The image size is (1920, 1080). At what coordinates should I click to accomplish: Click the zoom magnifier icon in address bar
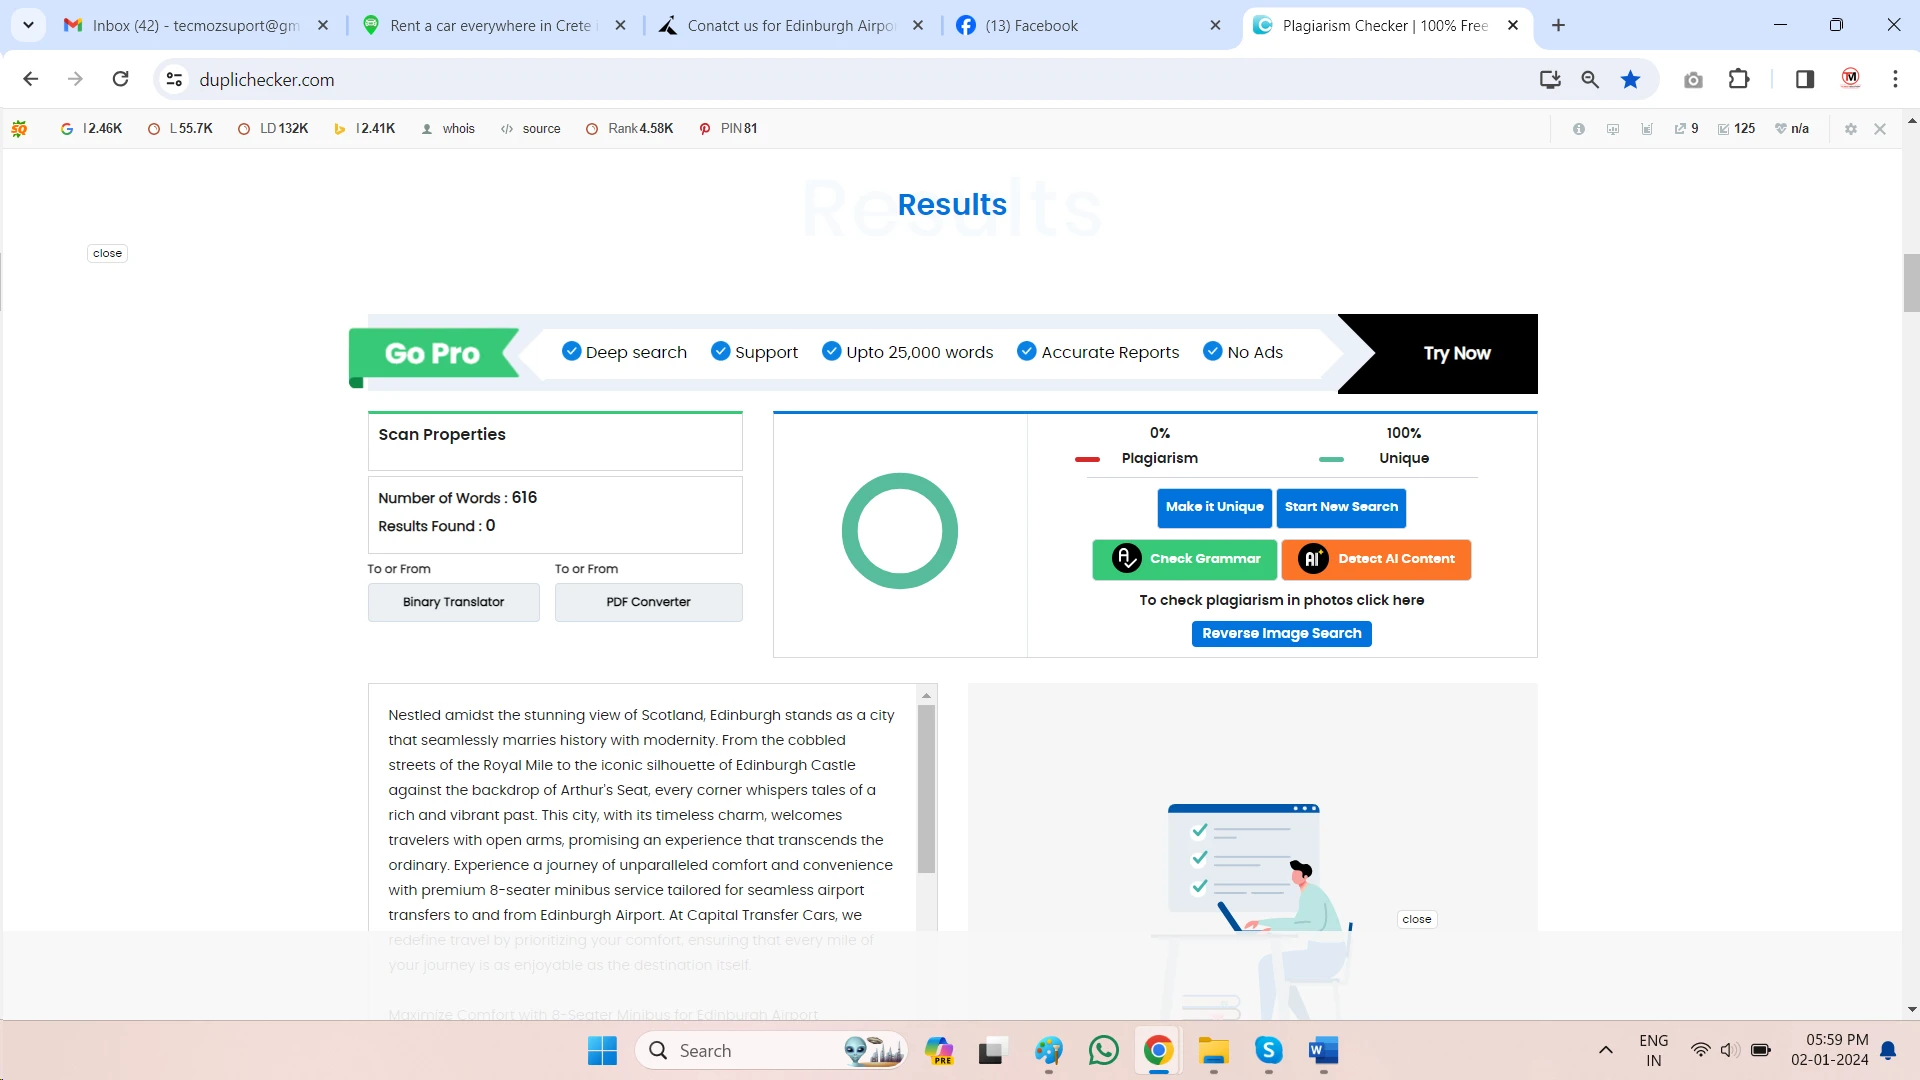(x=1590, y=79)
